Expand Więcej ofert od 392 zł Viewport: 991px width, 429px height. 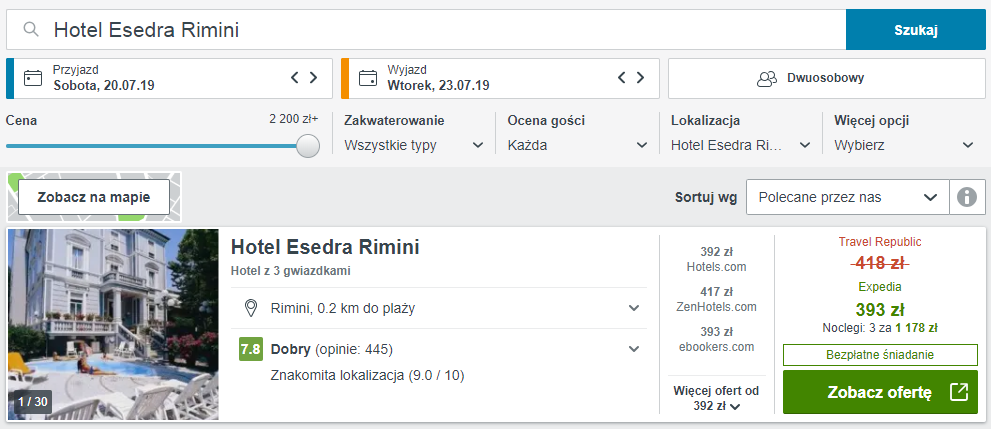tap(716, 398)
